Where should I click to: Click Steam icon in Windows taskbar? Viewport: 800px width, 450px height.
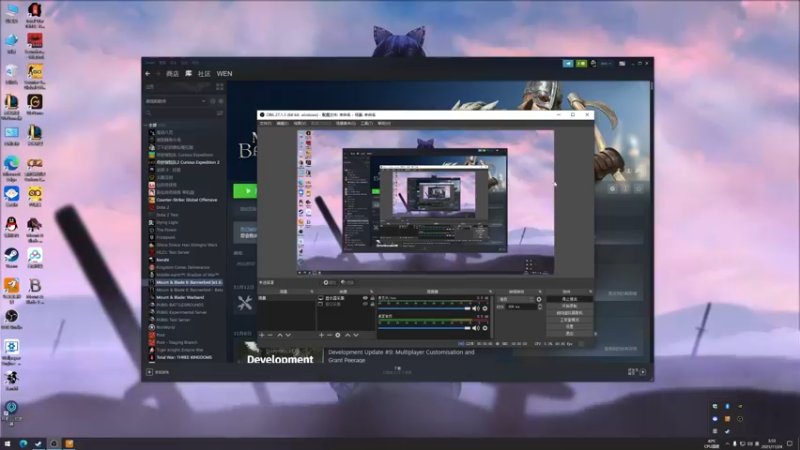coord(38,443)
